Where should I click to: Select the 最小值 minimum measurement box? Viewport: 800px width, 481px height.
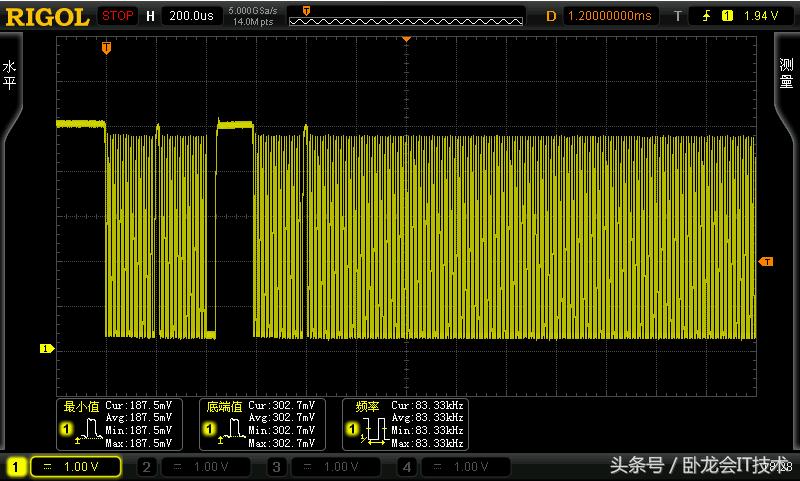coord(117,424)
